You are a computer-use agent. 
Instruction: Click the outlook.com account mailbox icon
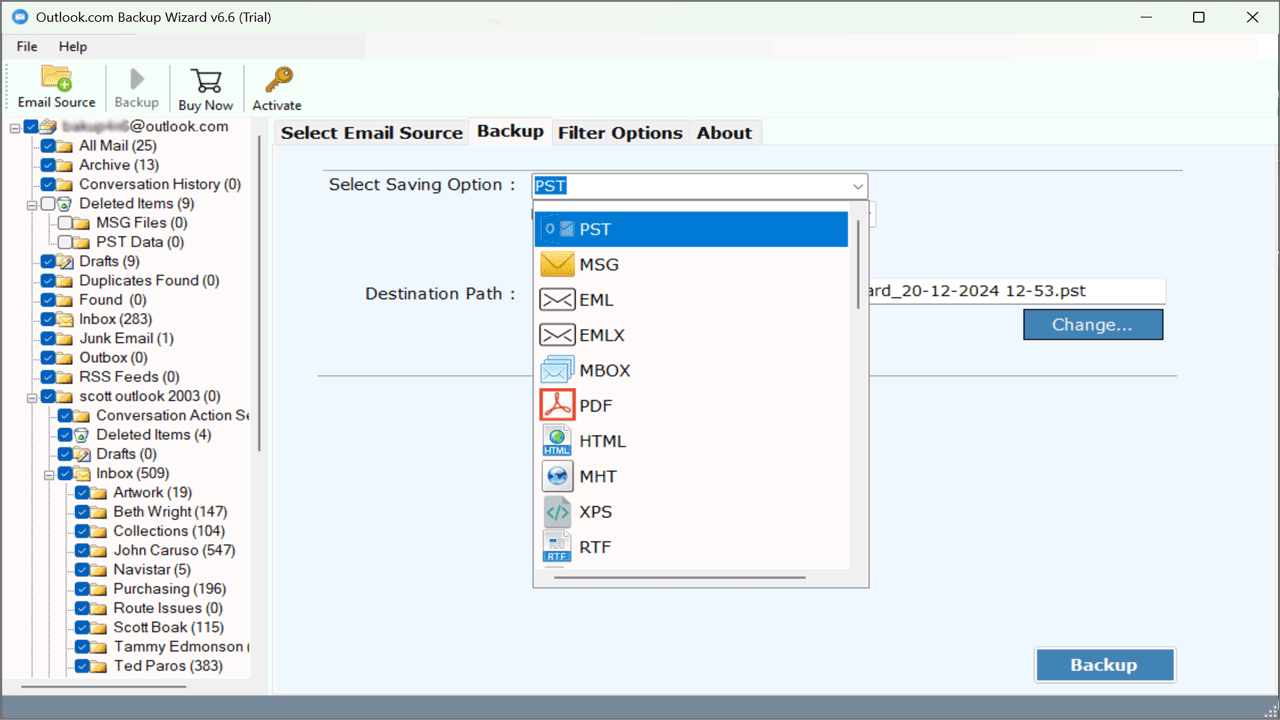49,127
